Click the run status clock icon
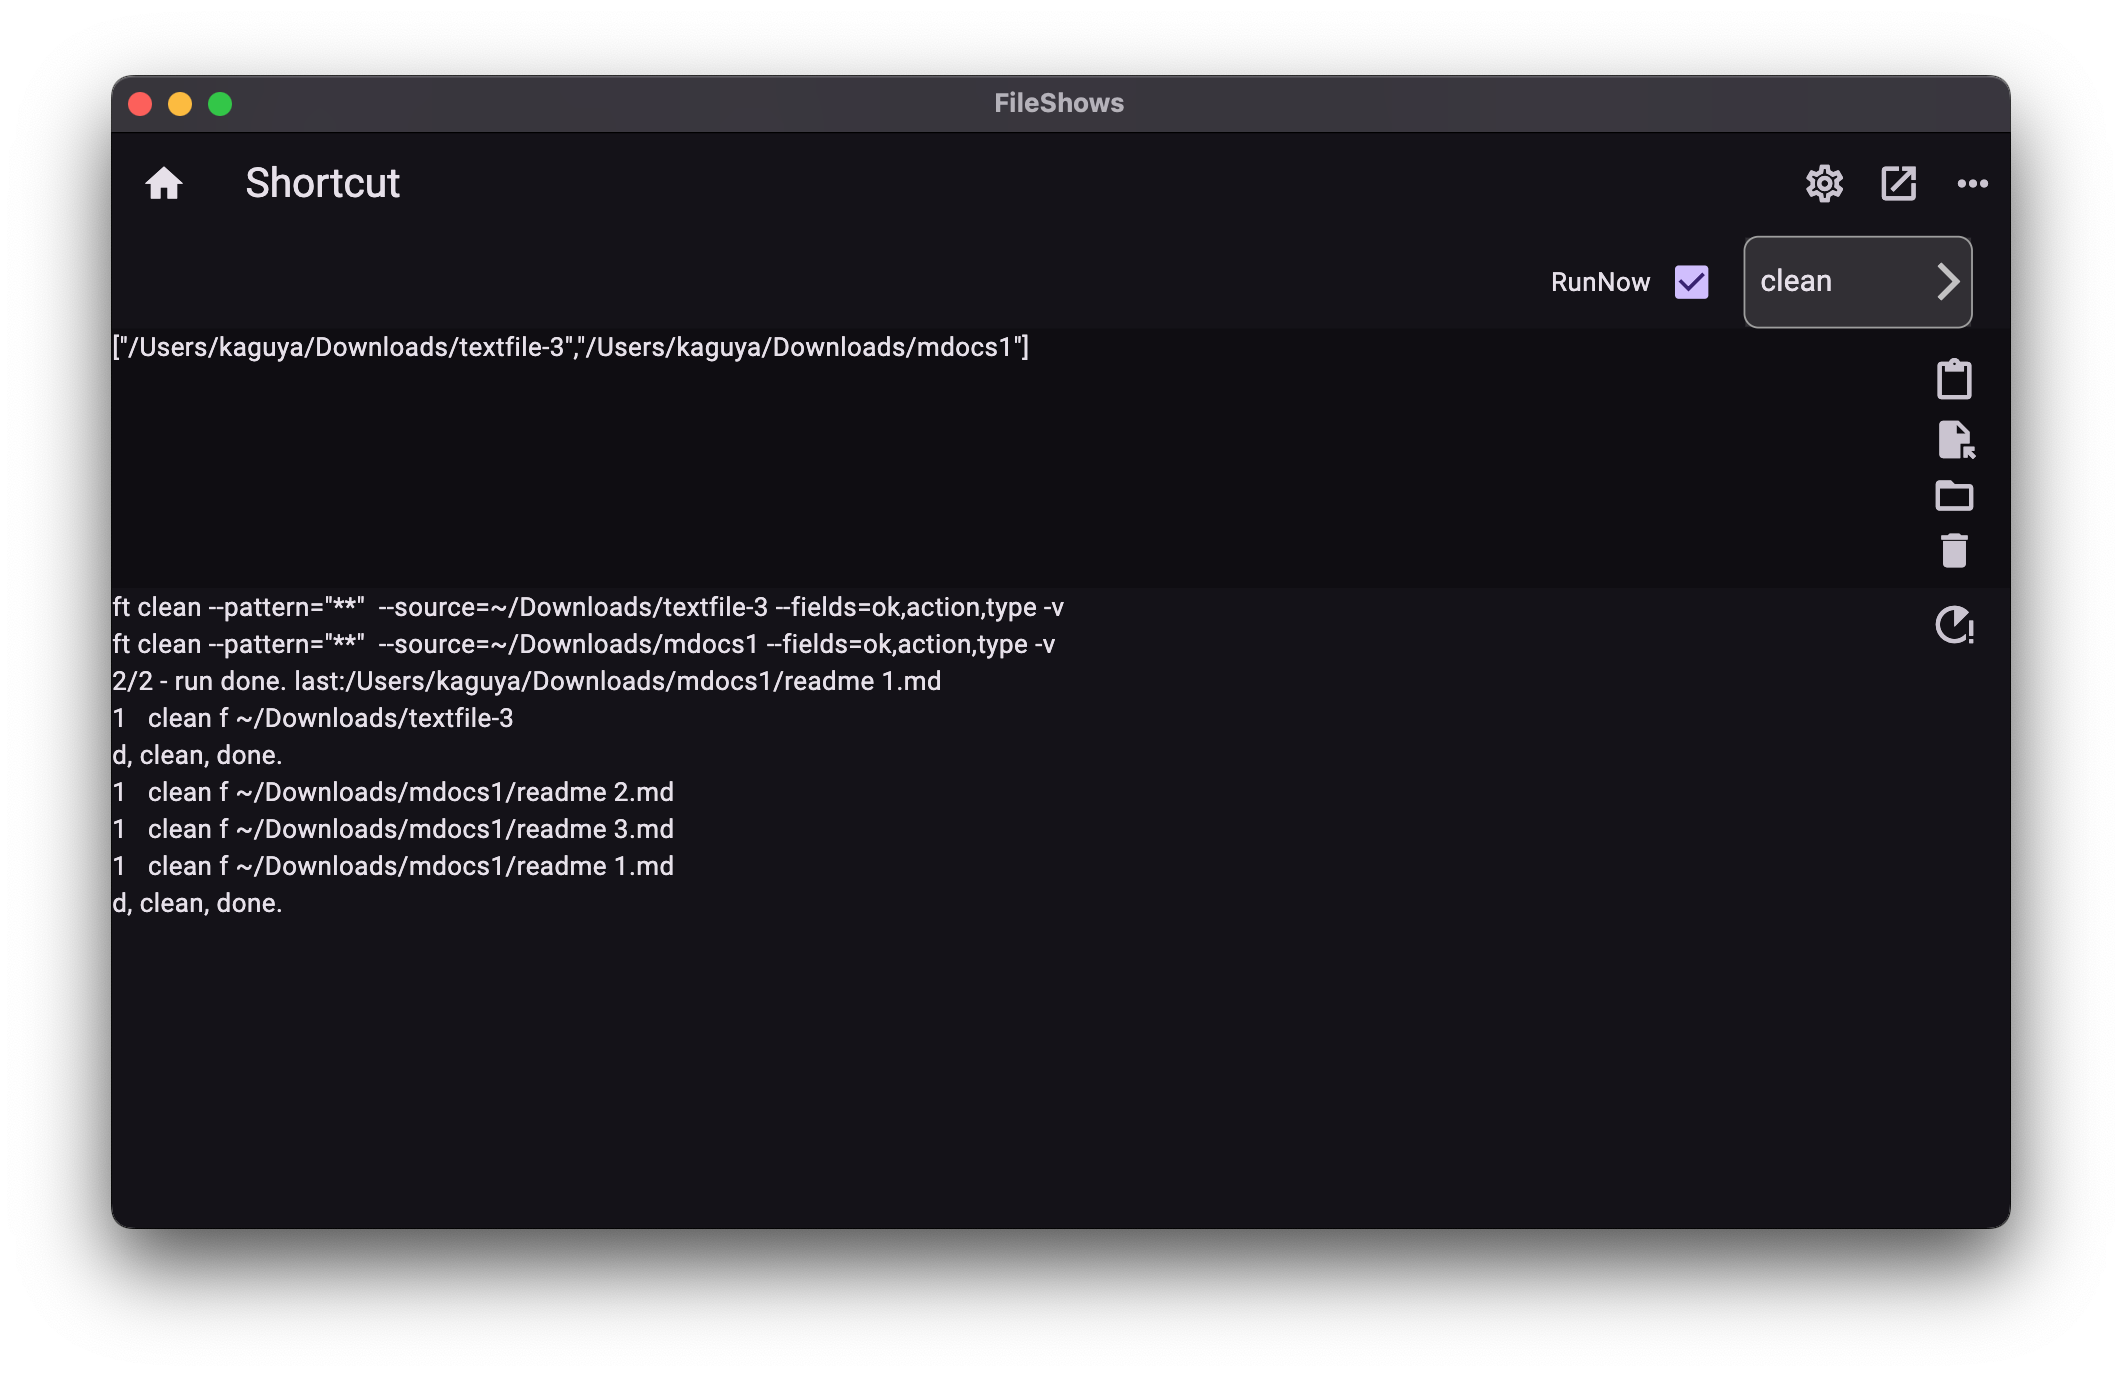The image size is (2122, 1376). click(x=1954, y=626)
